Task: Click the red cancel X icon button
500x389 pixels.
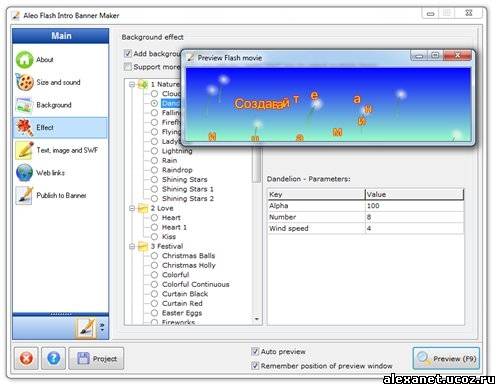Action: coord(26,358)
